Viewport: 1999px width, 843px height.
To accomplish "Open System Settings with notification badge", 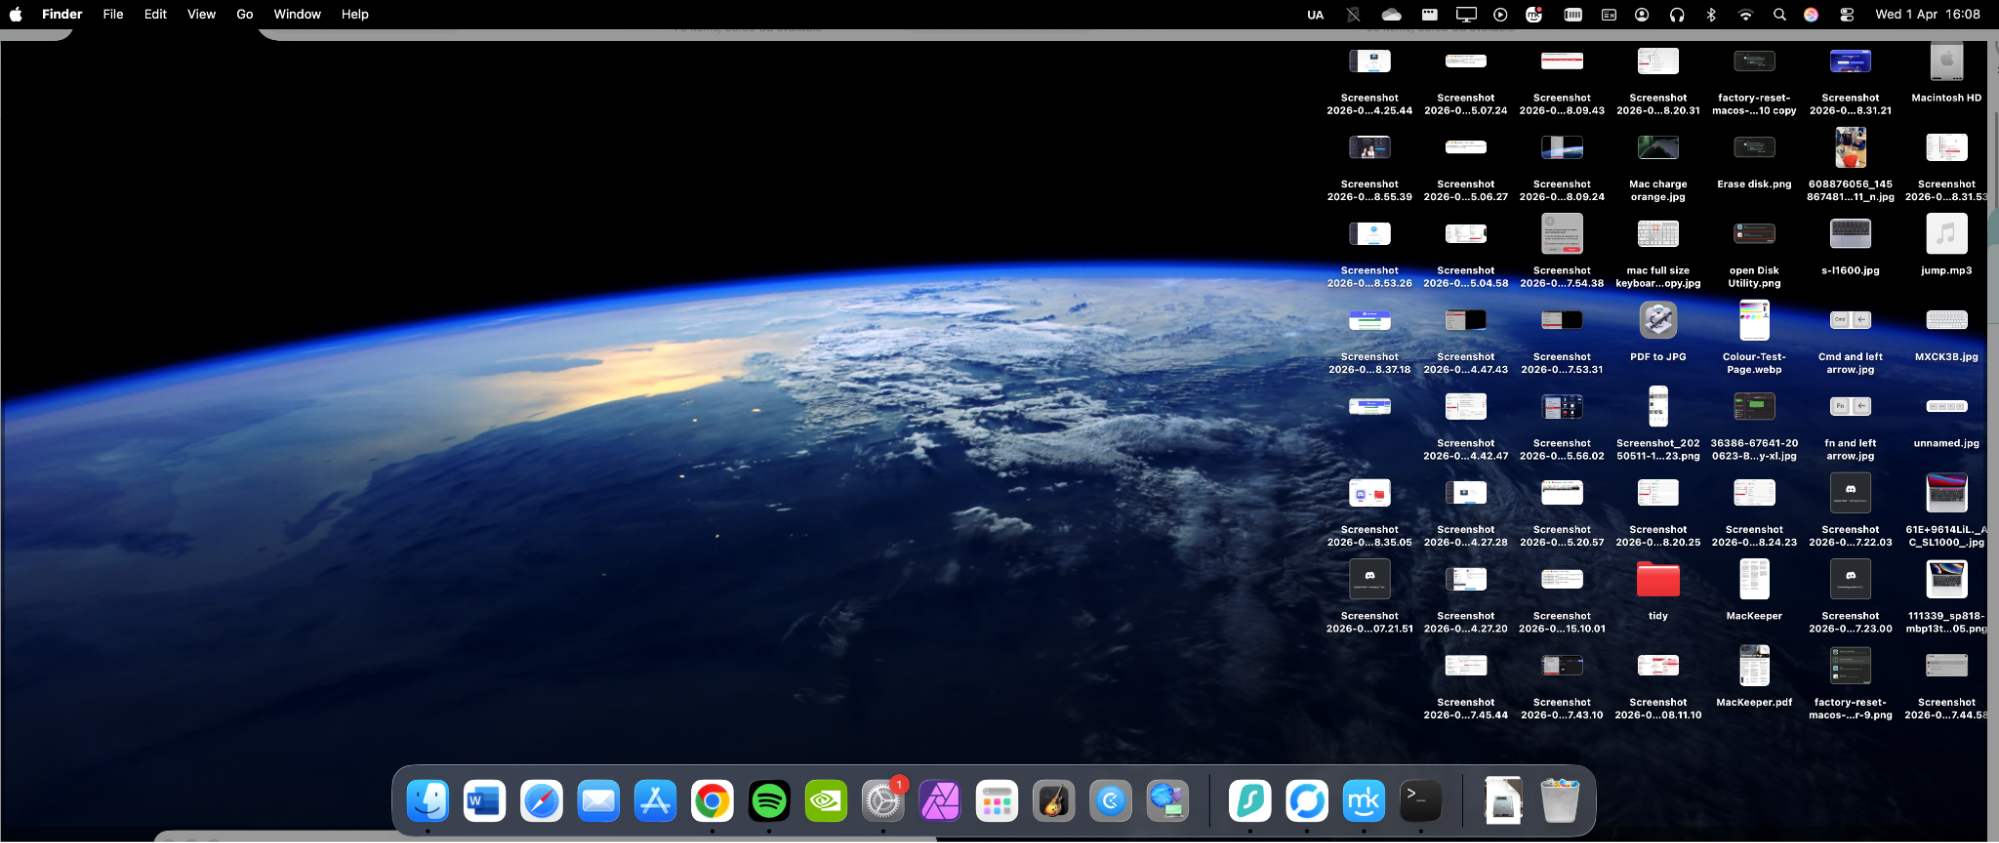I will point(884,801).
